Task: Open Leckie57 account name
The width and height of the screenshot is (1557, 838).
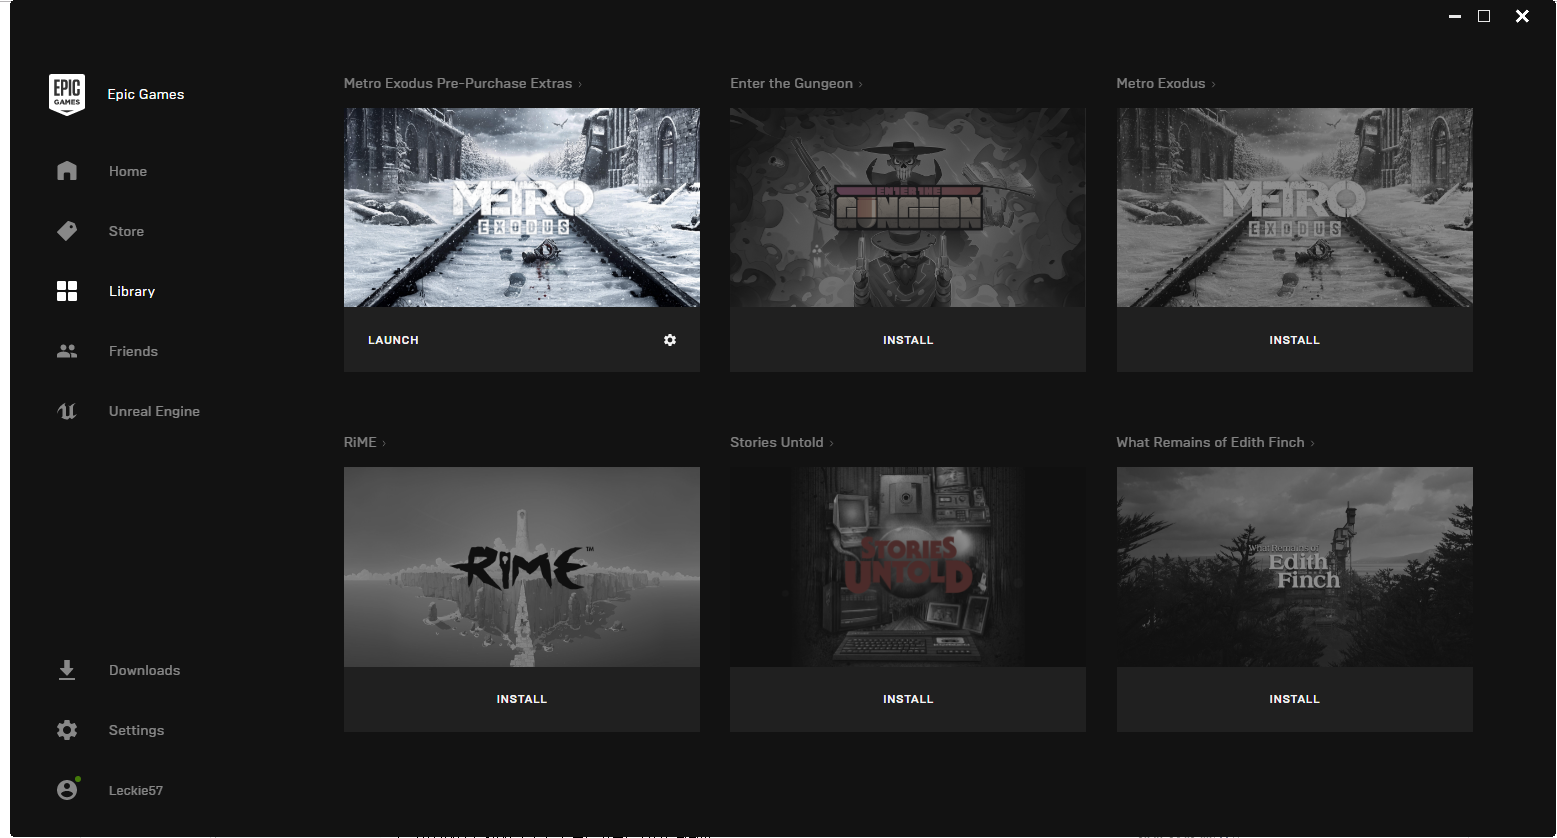Action: click(x=136, y=790)
